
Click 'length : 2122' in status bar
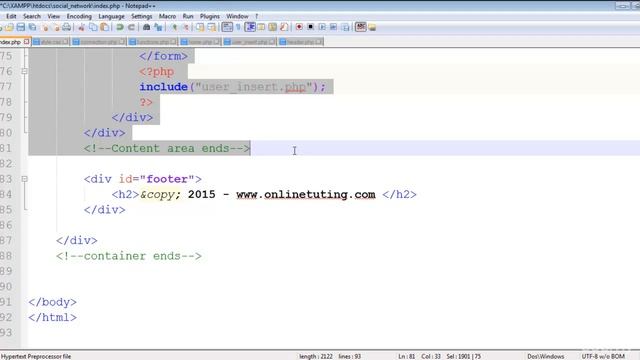click(x=316, y=356)
